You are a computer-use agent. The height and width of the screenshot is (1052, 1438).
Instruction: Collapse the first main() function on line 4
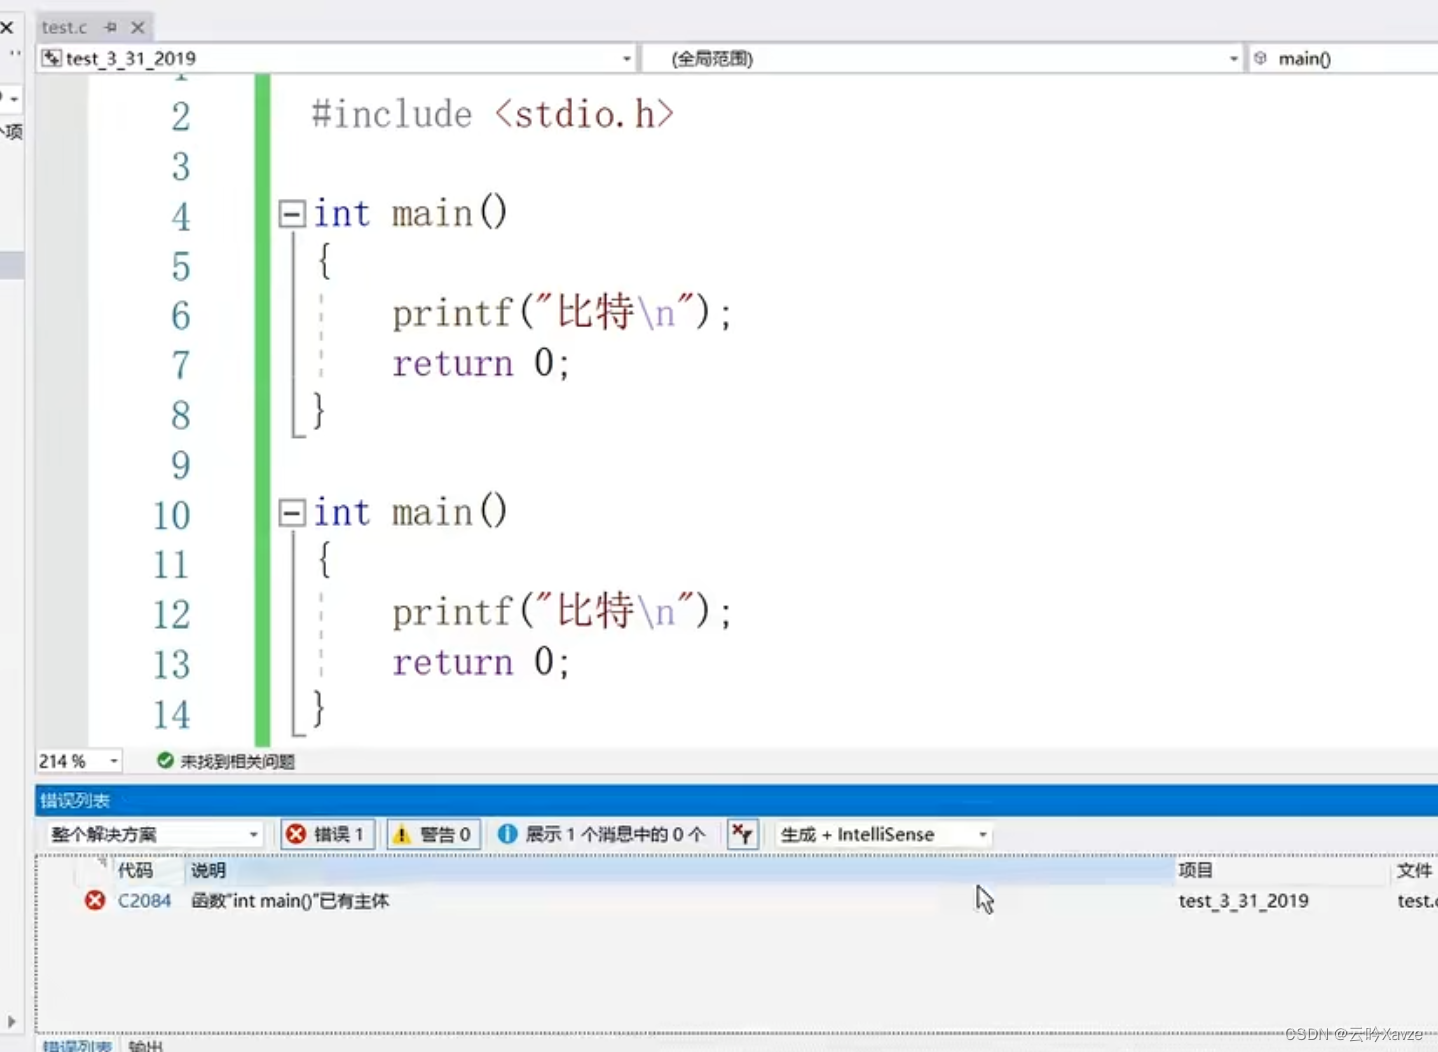(292, 213)
